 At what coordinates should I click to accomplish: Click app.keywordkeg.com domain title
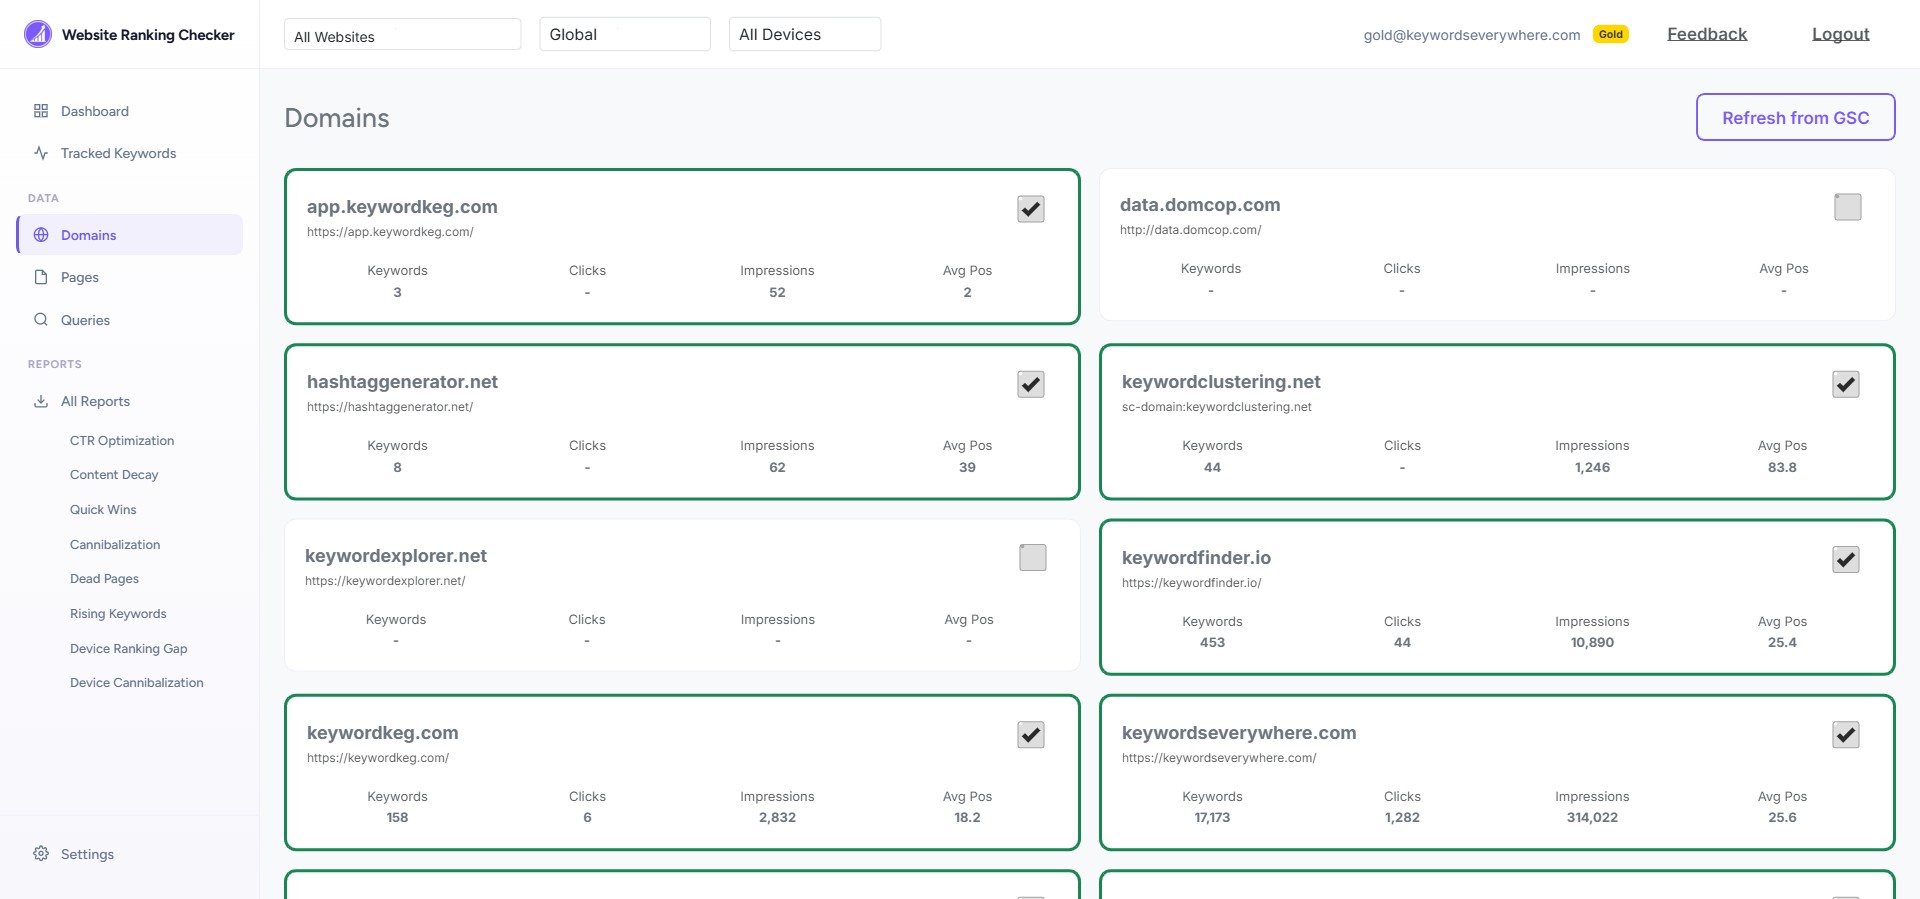coord(402,207)
